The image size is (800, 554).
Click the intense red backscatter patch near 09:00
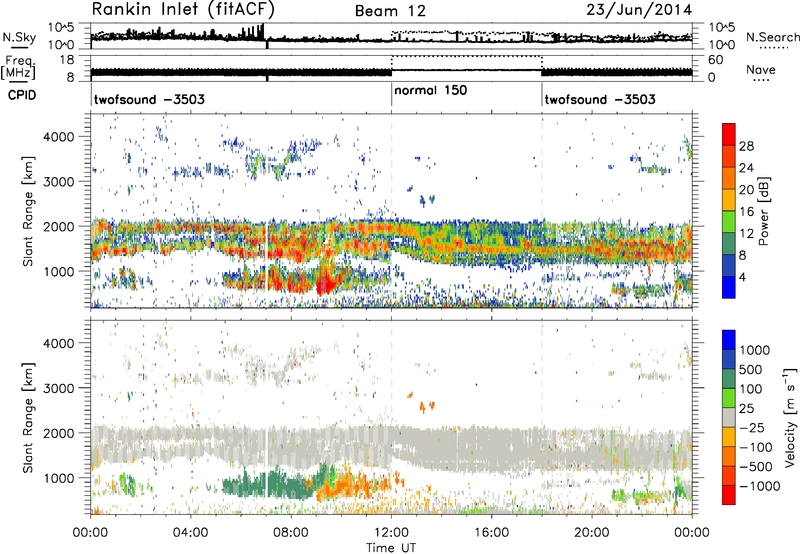pyautogui.click(x=324, y=283)
